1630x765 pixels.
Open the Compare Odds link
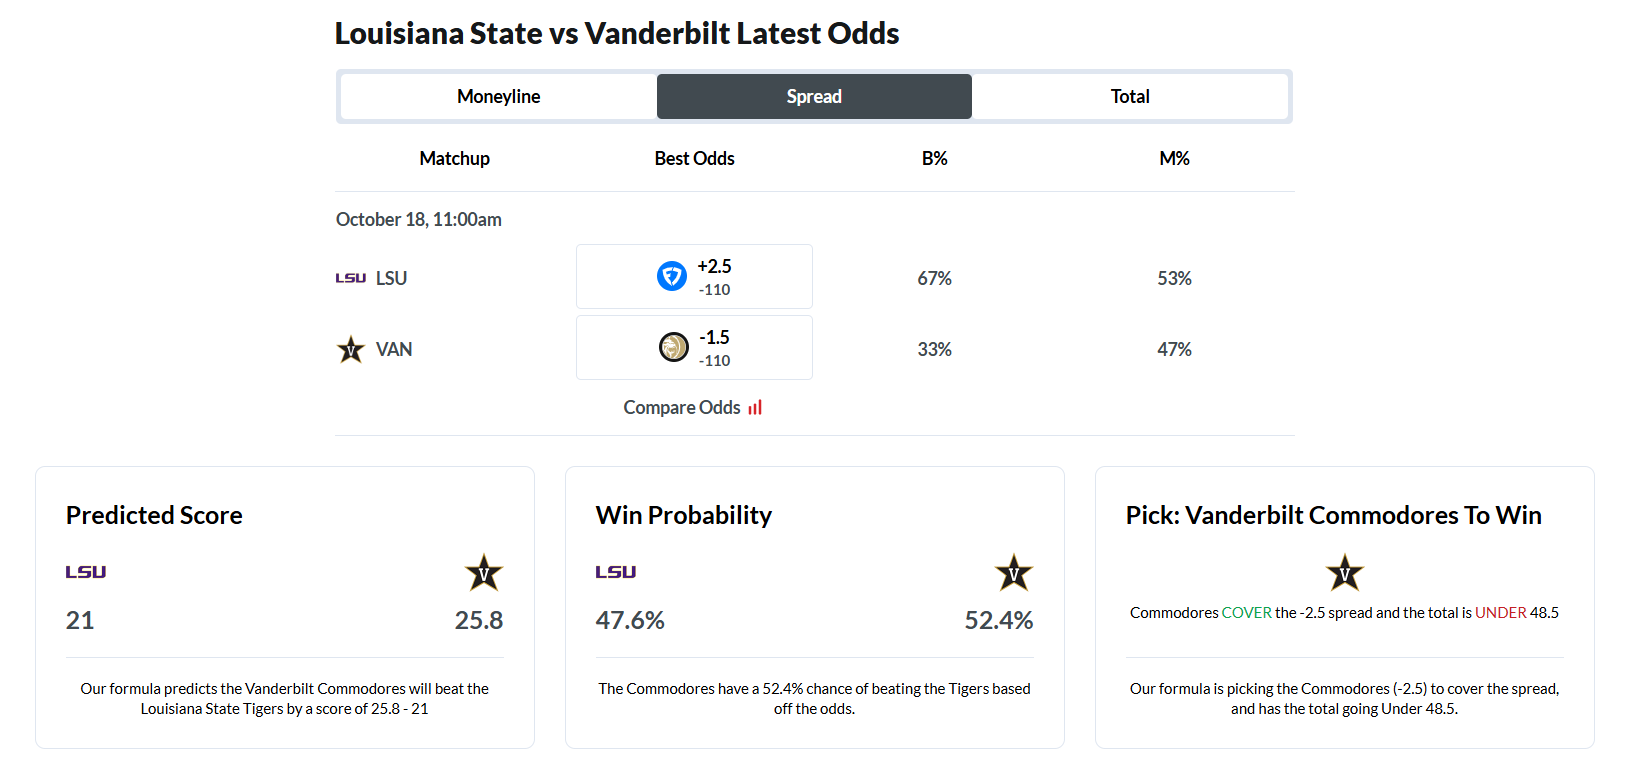point(682,407)
